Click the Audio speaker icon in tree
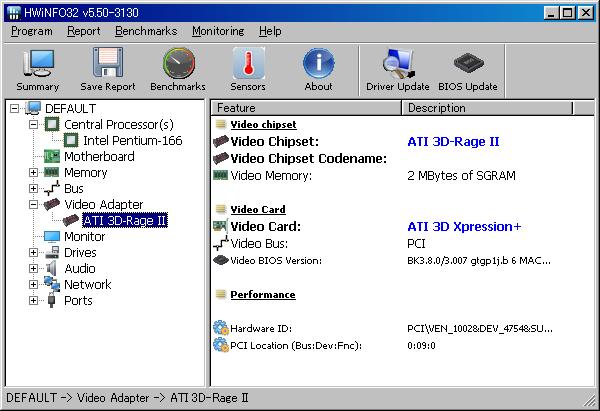Image resolution: width=600 pixels, height=411 pixels. click(x=52, y=268)
